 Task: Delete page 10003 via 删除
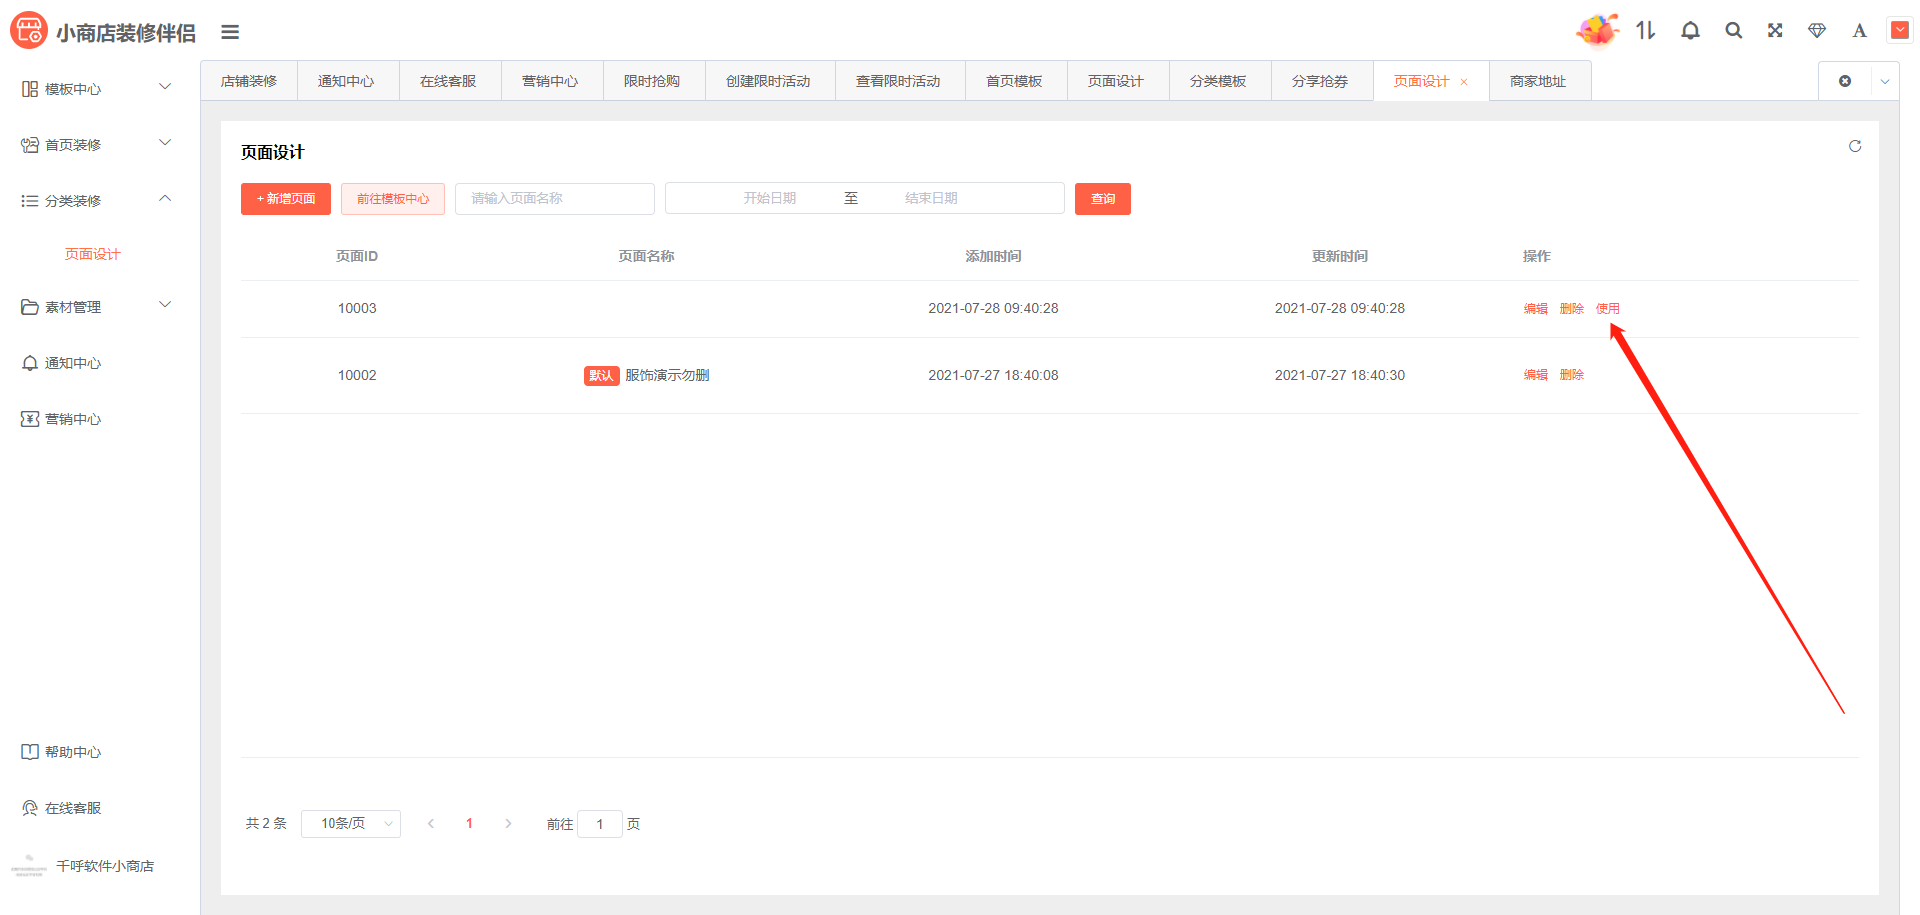click(1572, 309)
